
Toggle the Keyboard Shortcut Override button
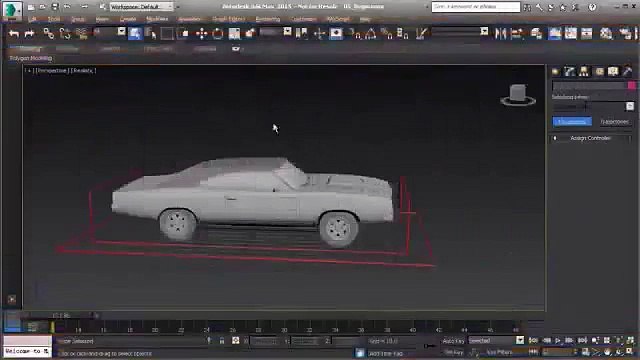click(336, 33)
